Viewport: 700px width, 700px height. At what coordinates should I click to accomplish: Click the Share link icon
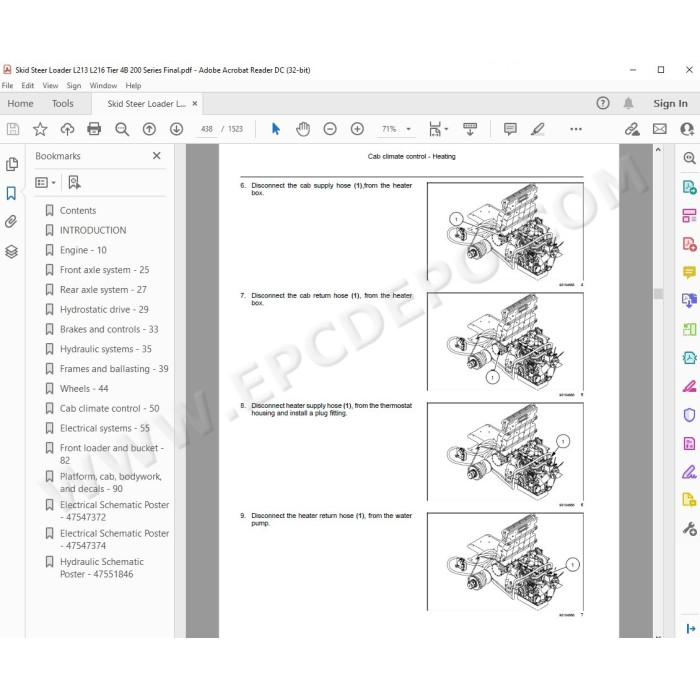632,129
